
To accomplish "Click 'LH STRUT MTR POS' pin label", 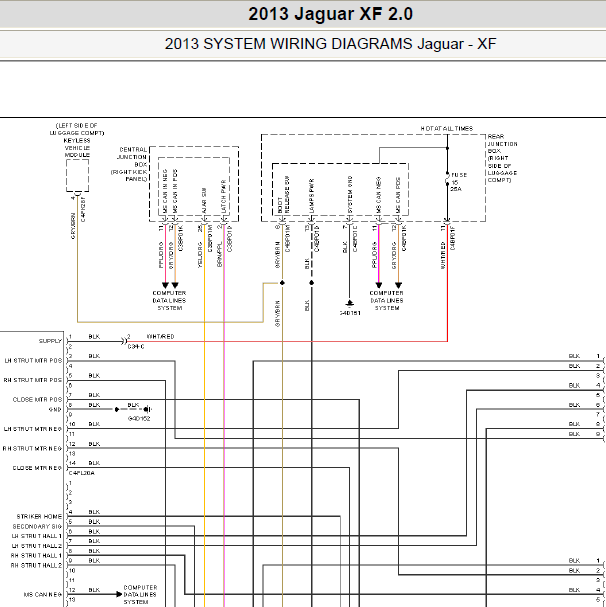I will [33, 360].
